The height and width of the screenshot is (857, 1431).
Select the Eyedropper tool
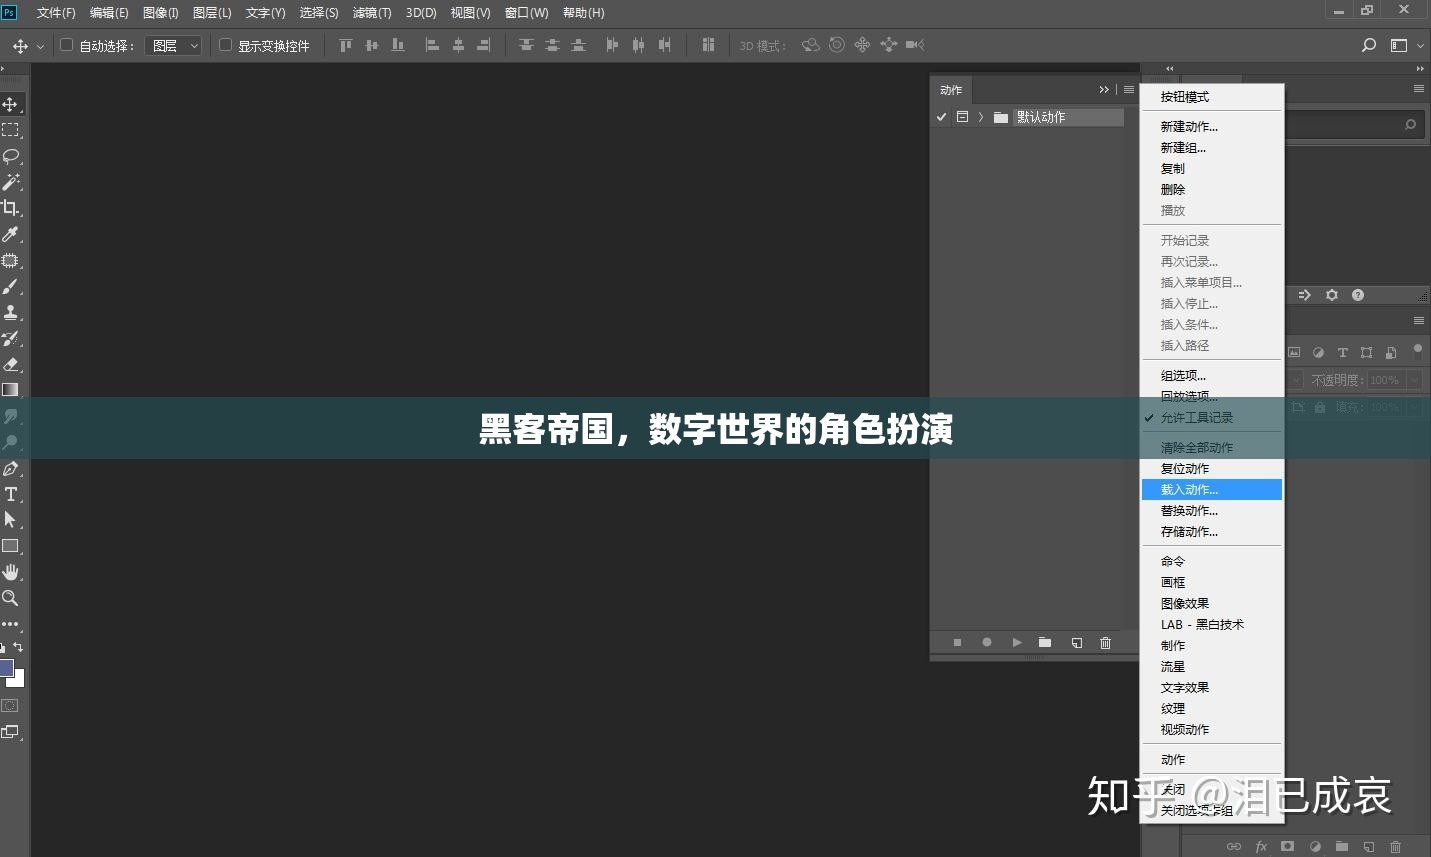[10, 234]
